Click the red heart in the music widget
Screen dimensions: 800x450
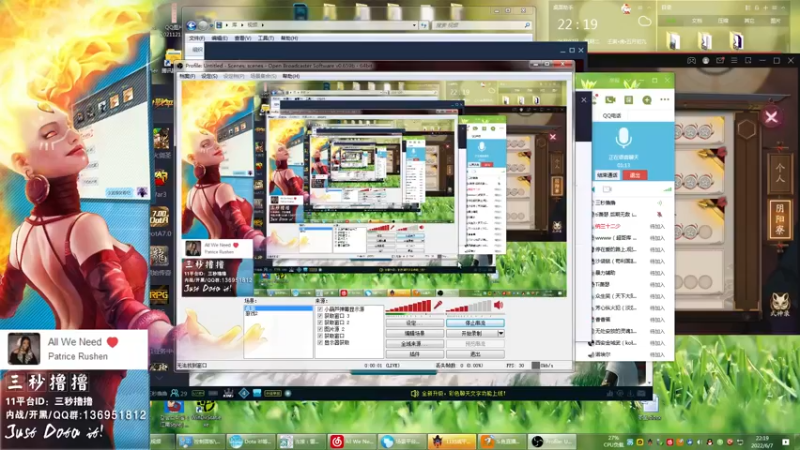[113, 342]
